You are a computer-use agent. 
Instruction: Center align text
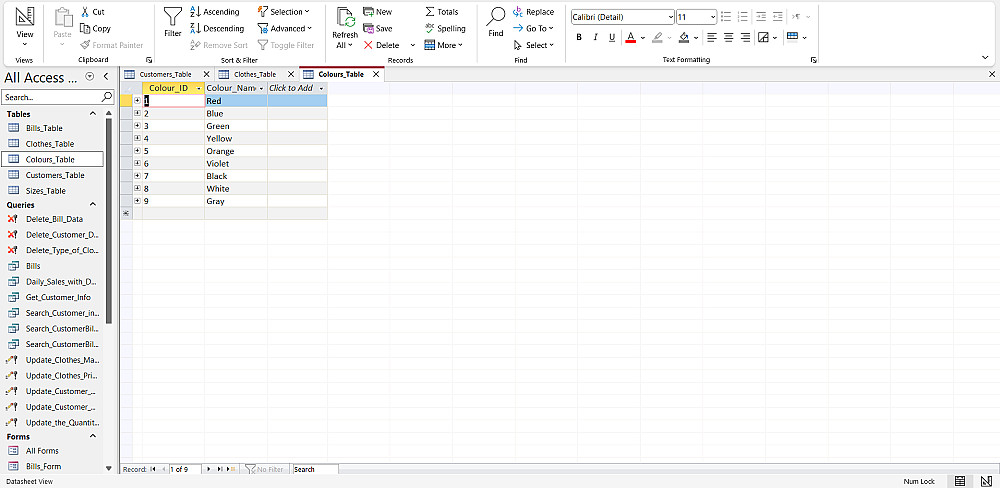729,38
